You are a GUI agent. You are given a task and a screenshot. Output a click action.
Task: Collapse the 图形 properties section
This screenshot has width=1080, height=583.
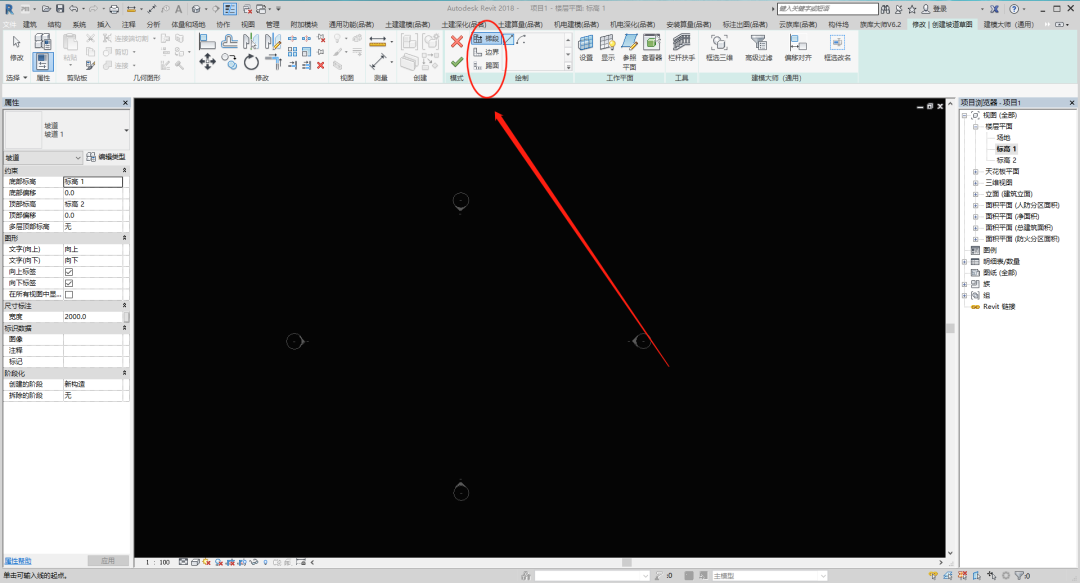pyautogui.click(x=125, y=238)
